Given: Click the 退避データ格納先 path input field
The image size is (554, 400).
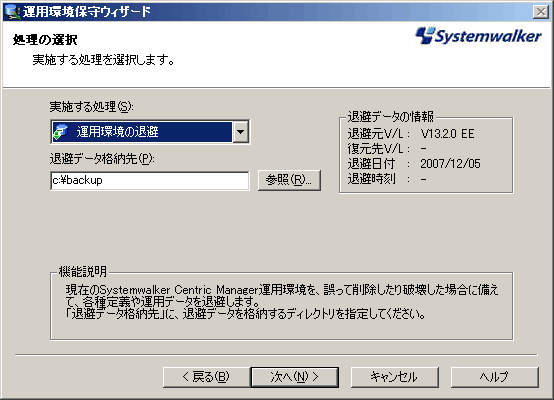Looking at the screenshot, I should (x=150, y=181).
